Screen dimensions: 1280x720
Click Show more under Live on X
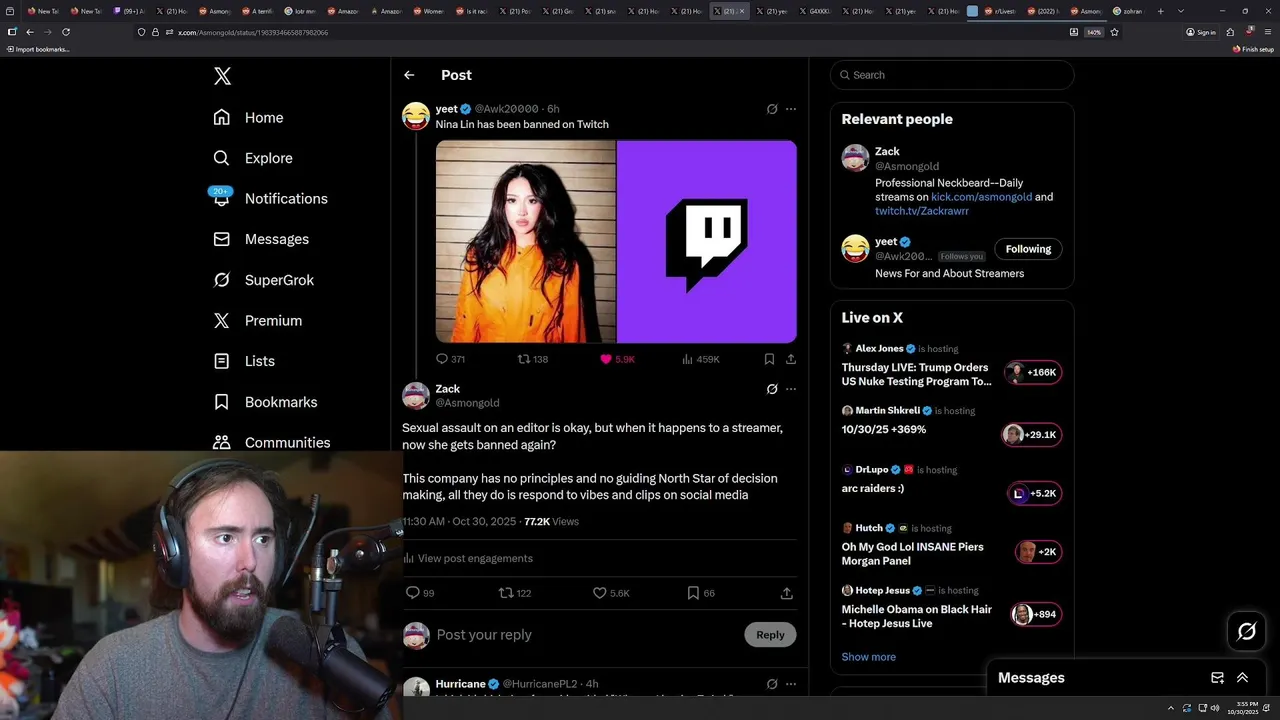coord(868,657)
